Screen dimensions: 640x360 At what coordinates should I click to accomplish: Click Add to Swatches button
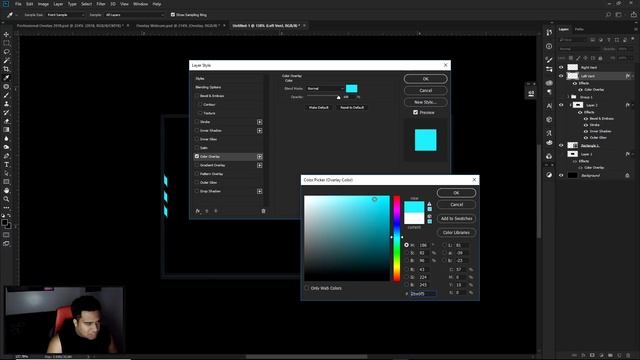click(x=456, y=219)
